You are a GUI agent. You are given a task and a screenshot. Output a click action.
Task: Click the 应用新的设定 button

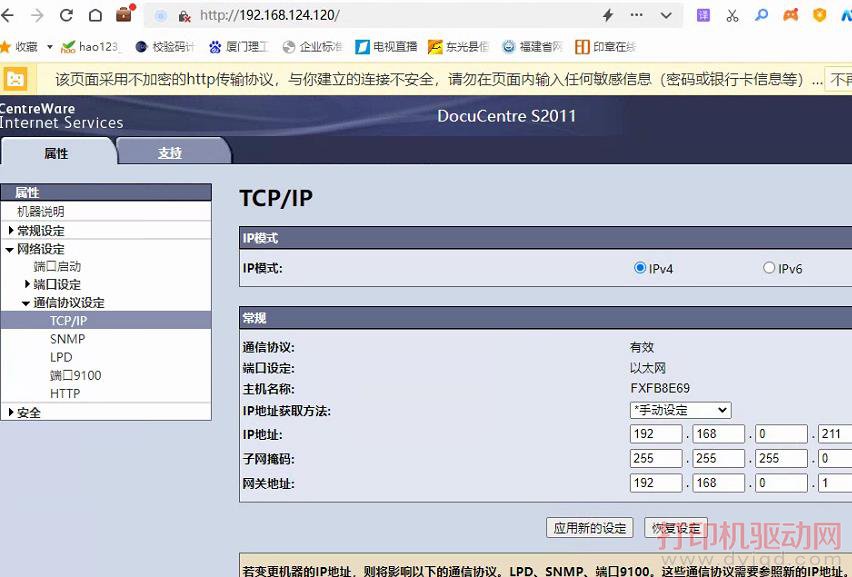click(x=590, y=528)
